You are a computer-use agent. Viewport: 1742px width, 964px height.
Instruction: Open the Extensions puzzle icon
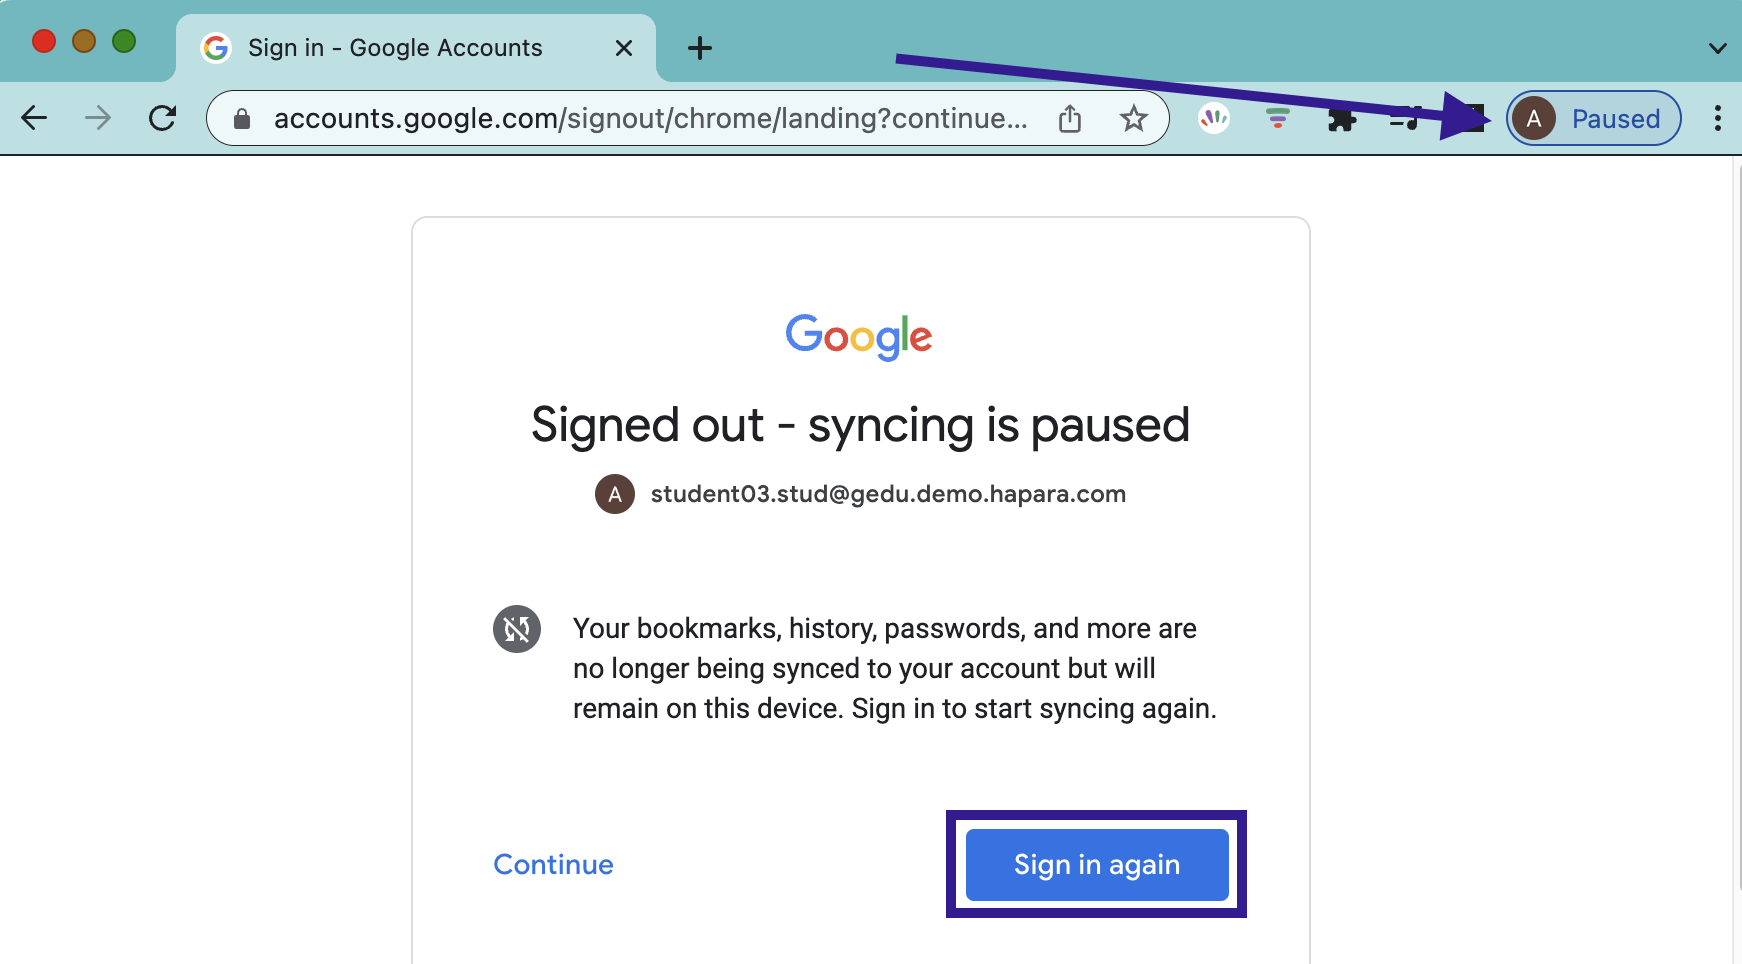click(1341, 120)
